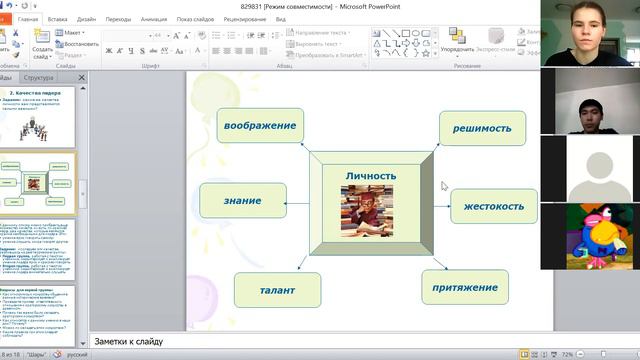Viewport: 640px width, 360px height.
Task: Toggle align text right
Action: point(238,51)
